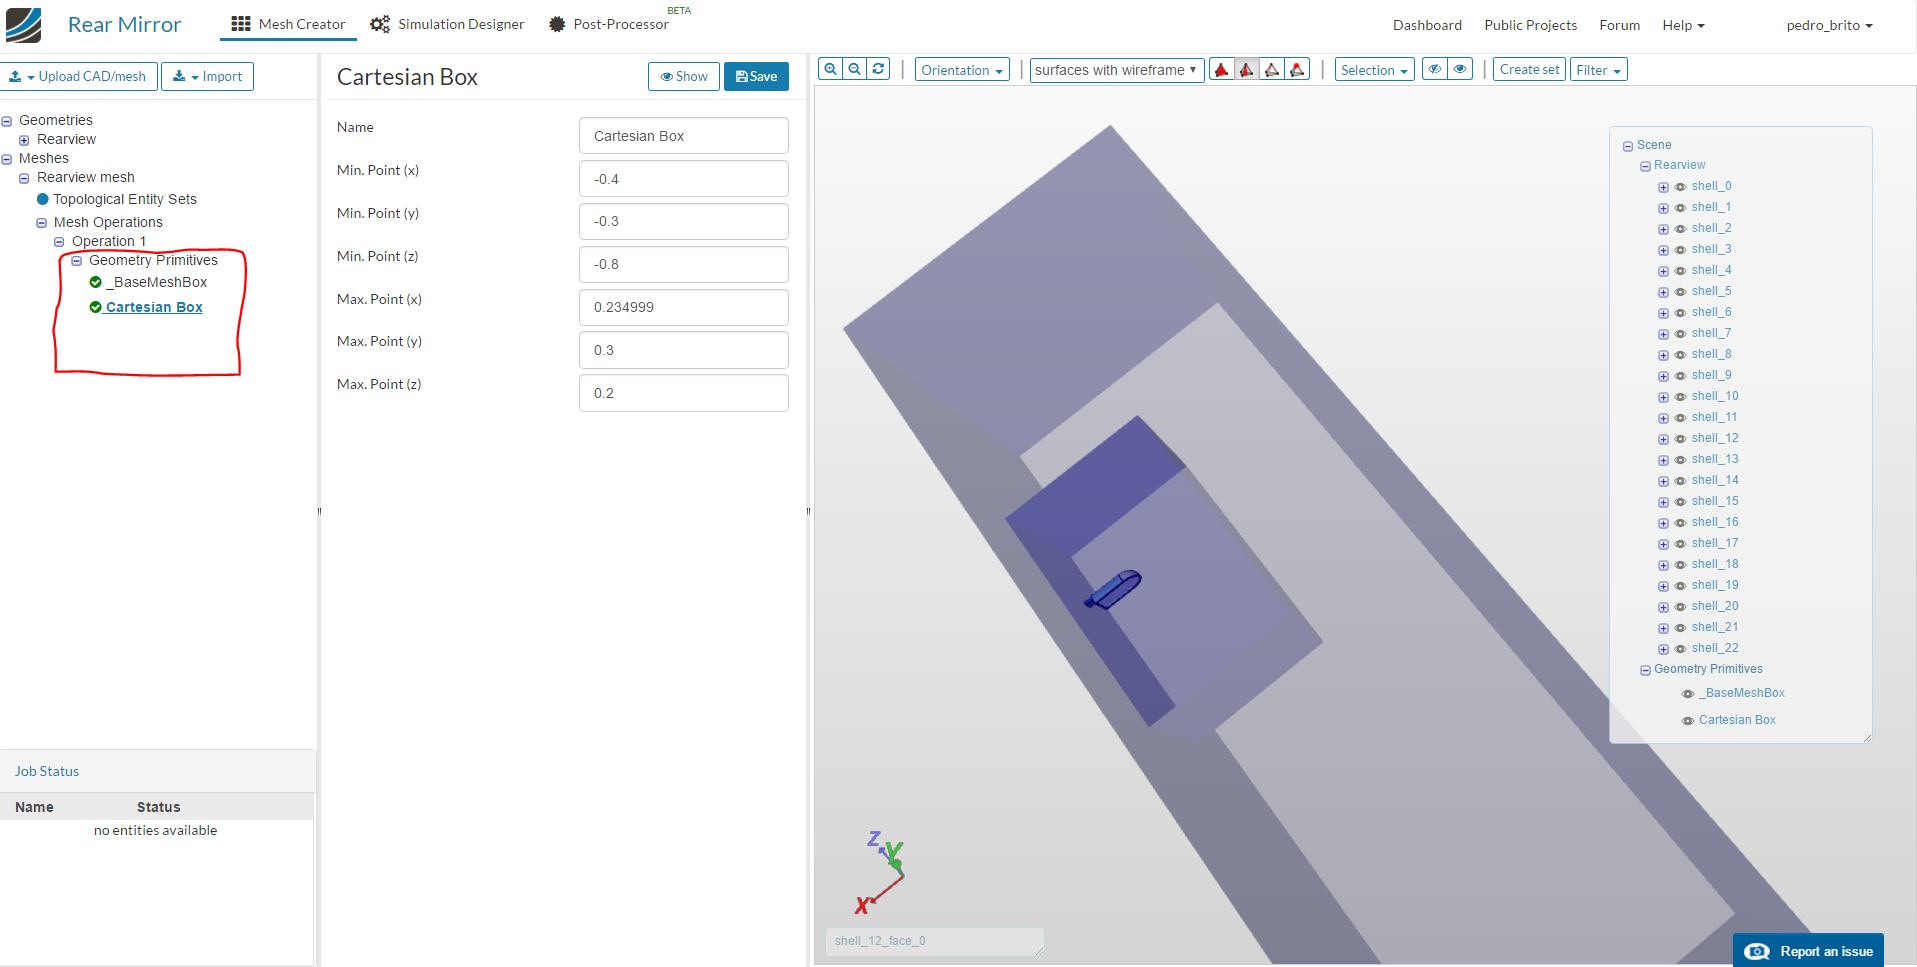Click the show all eye icon
Viewport: 1917px width, 967px height.
tap(1460, 69)
